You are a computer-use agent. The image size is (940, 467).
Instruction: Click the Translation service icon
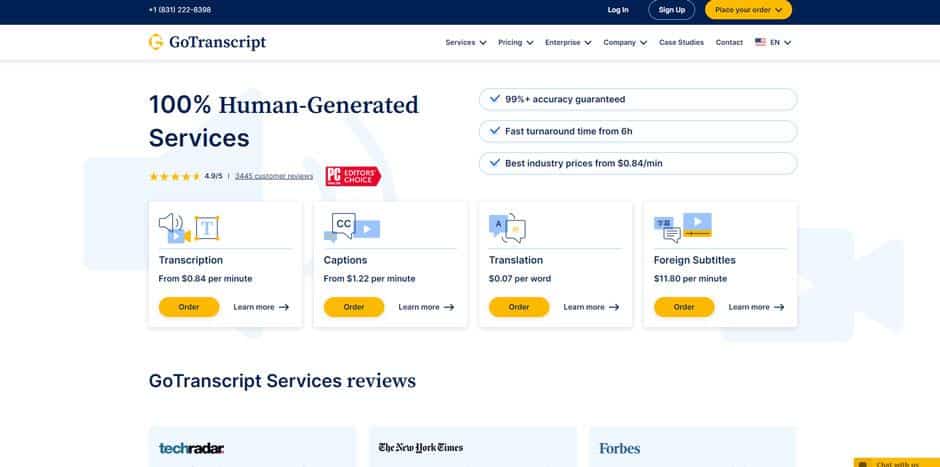[507, 228]
